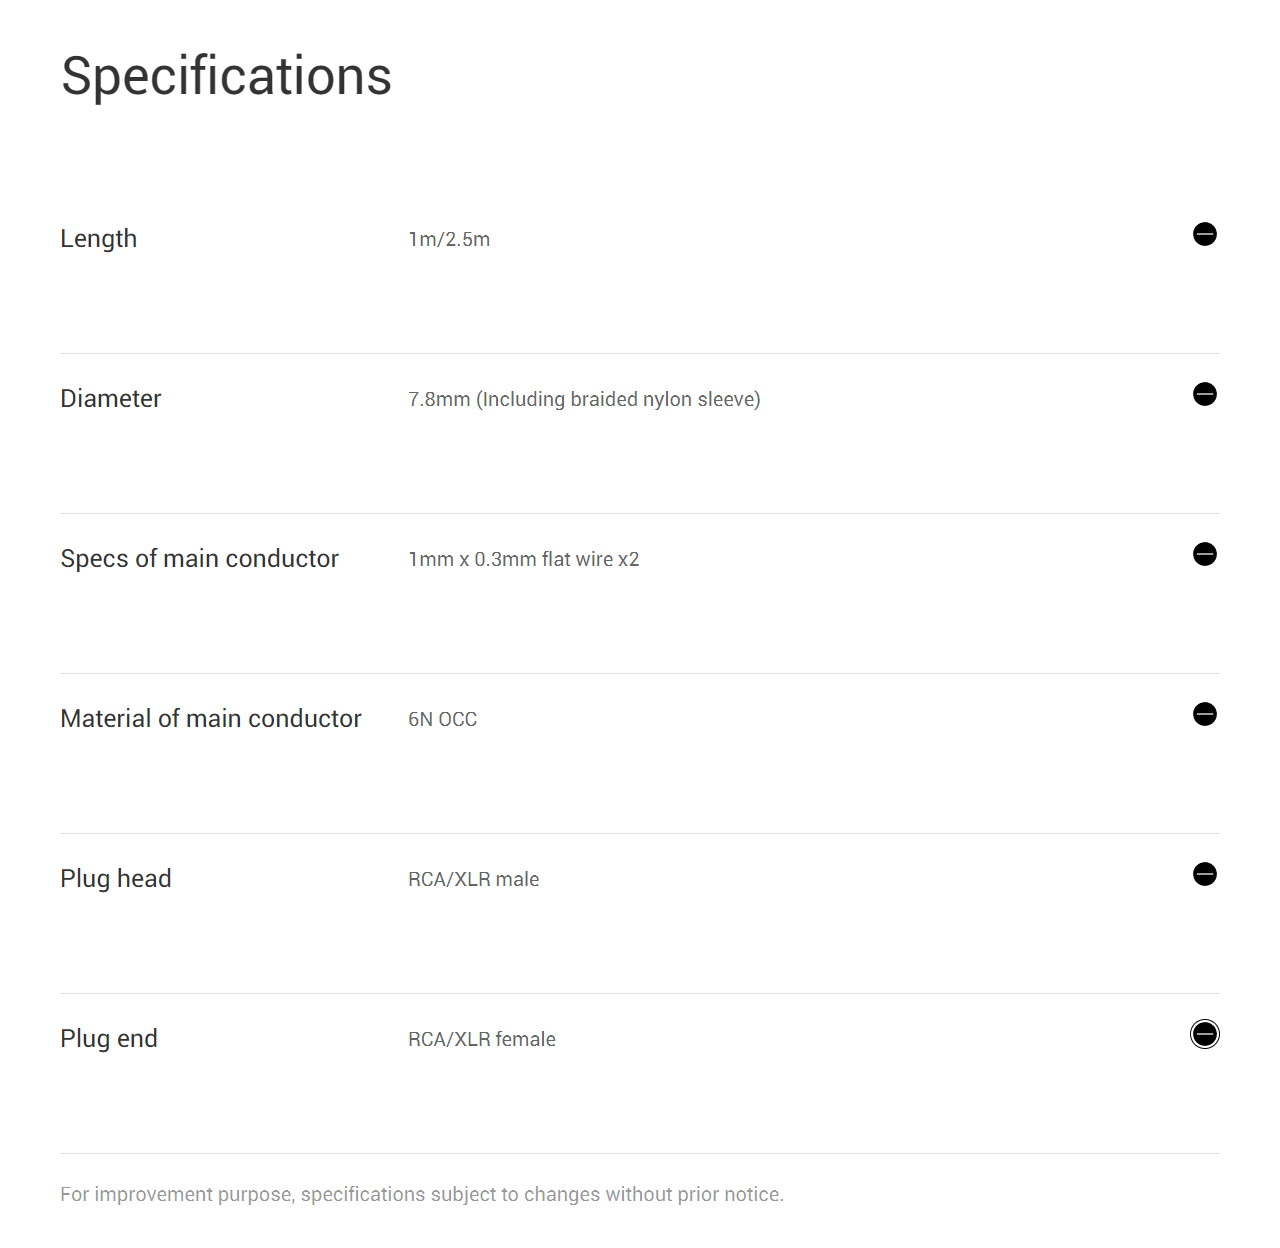
Task: Click the Diameter row label
Action: click(x=110, y=399)
